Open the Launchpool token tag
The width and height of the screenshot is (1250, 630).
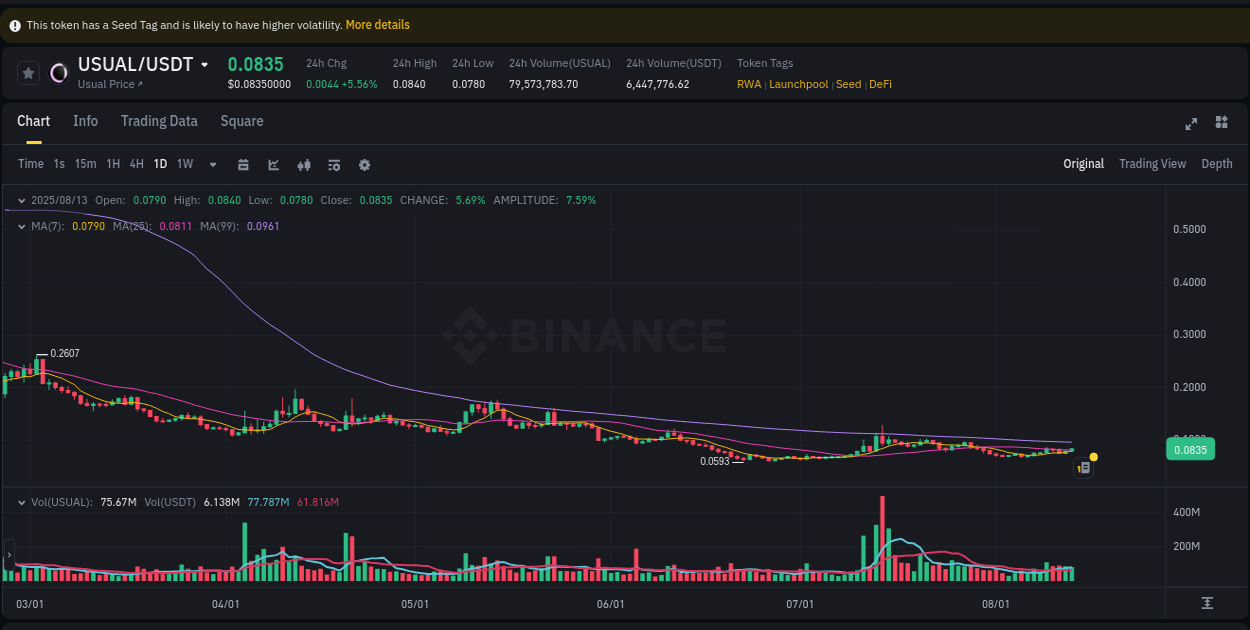tap(798, 84)
